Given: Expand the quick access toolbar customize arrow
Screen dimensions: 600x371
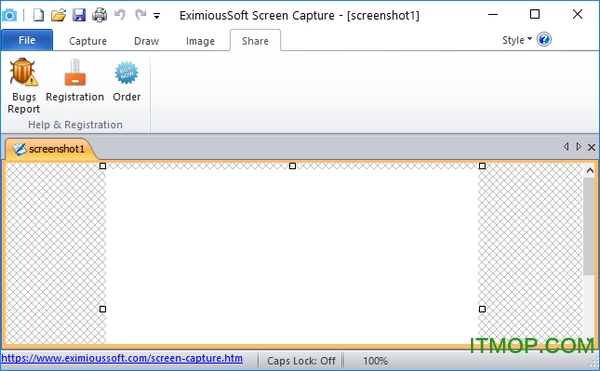Looking at the screenshot, I should click(157, 16).
